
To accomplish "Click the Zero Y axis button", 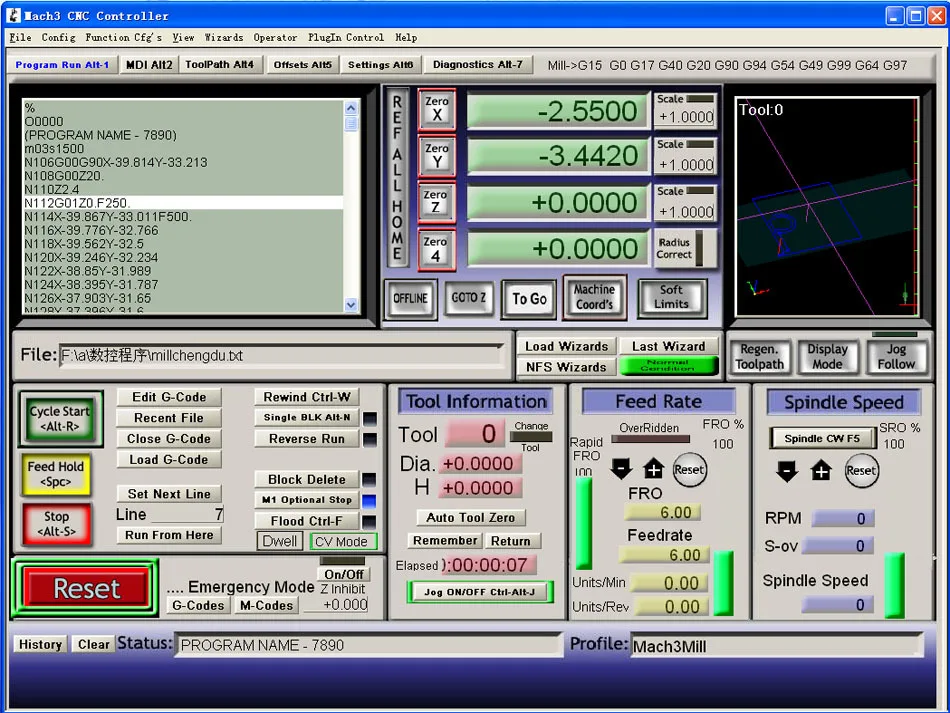I will [436, 156].
